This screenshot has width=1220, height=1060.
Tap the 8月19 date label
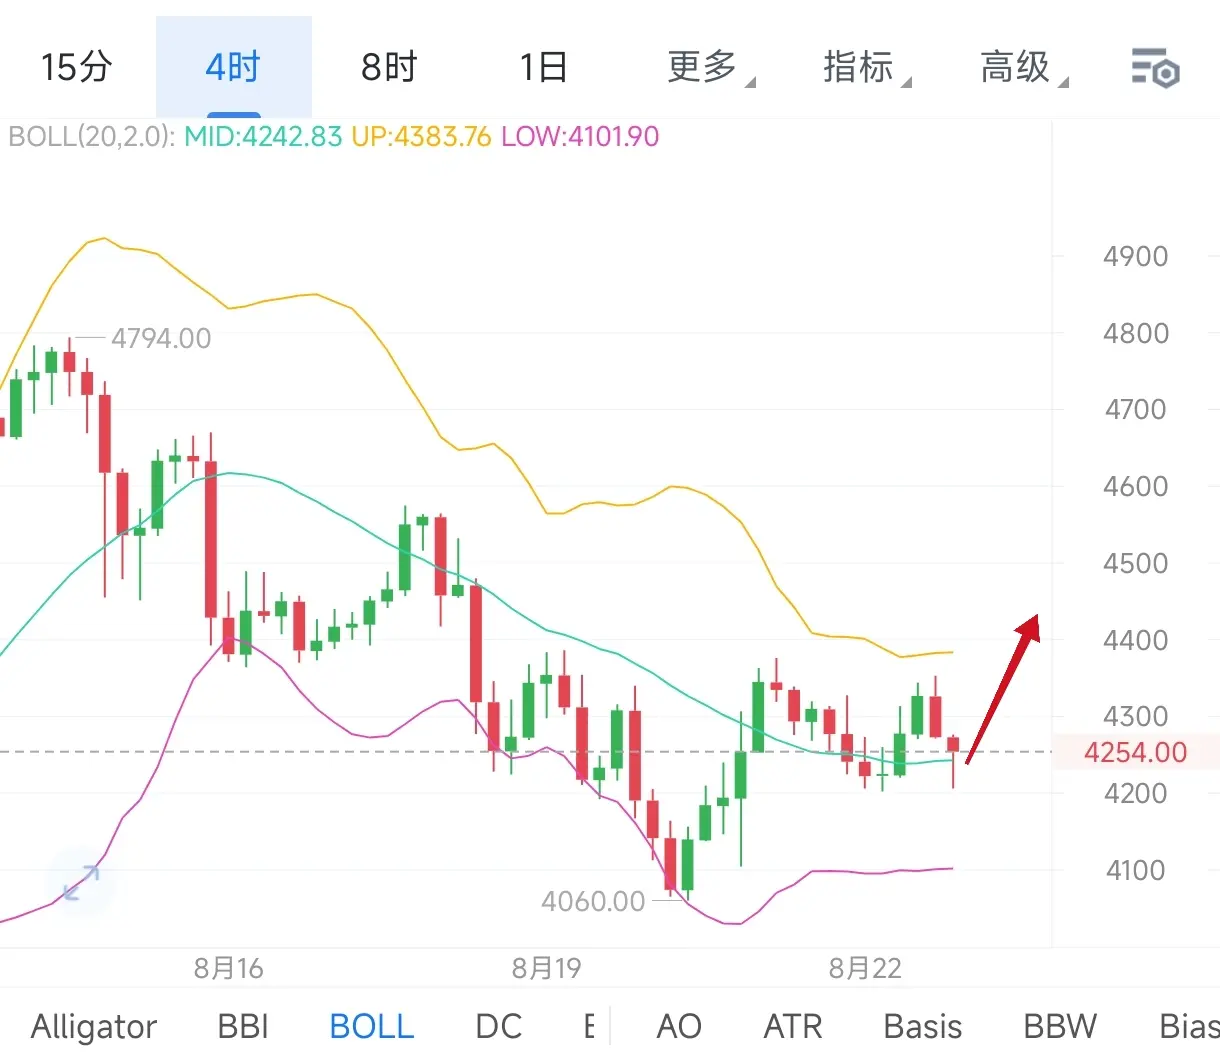(x=546, y=968)
